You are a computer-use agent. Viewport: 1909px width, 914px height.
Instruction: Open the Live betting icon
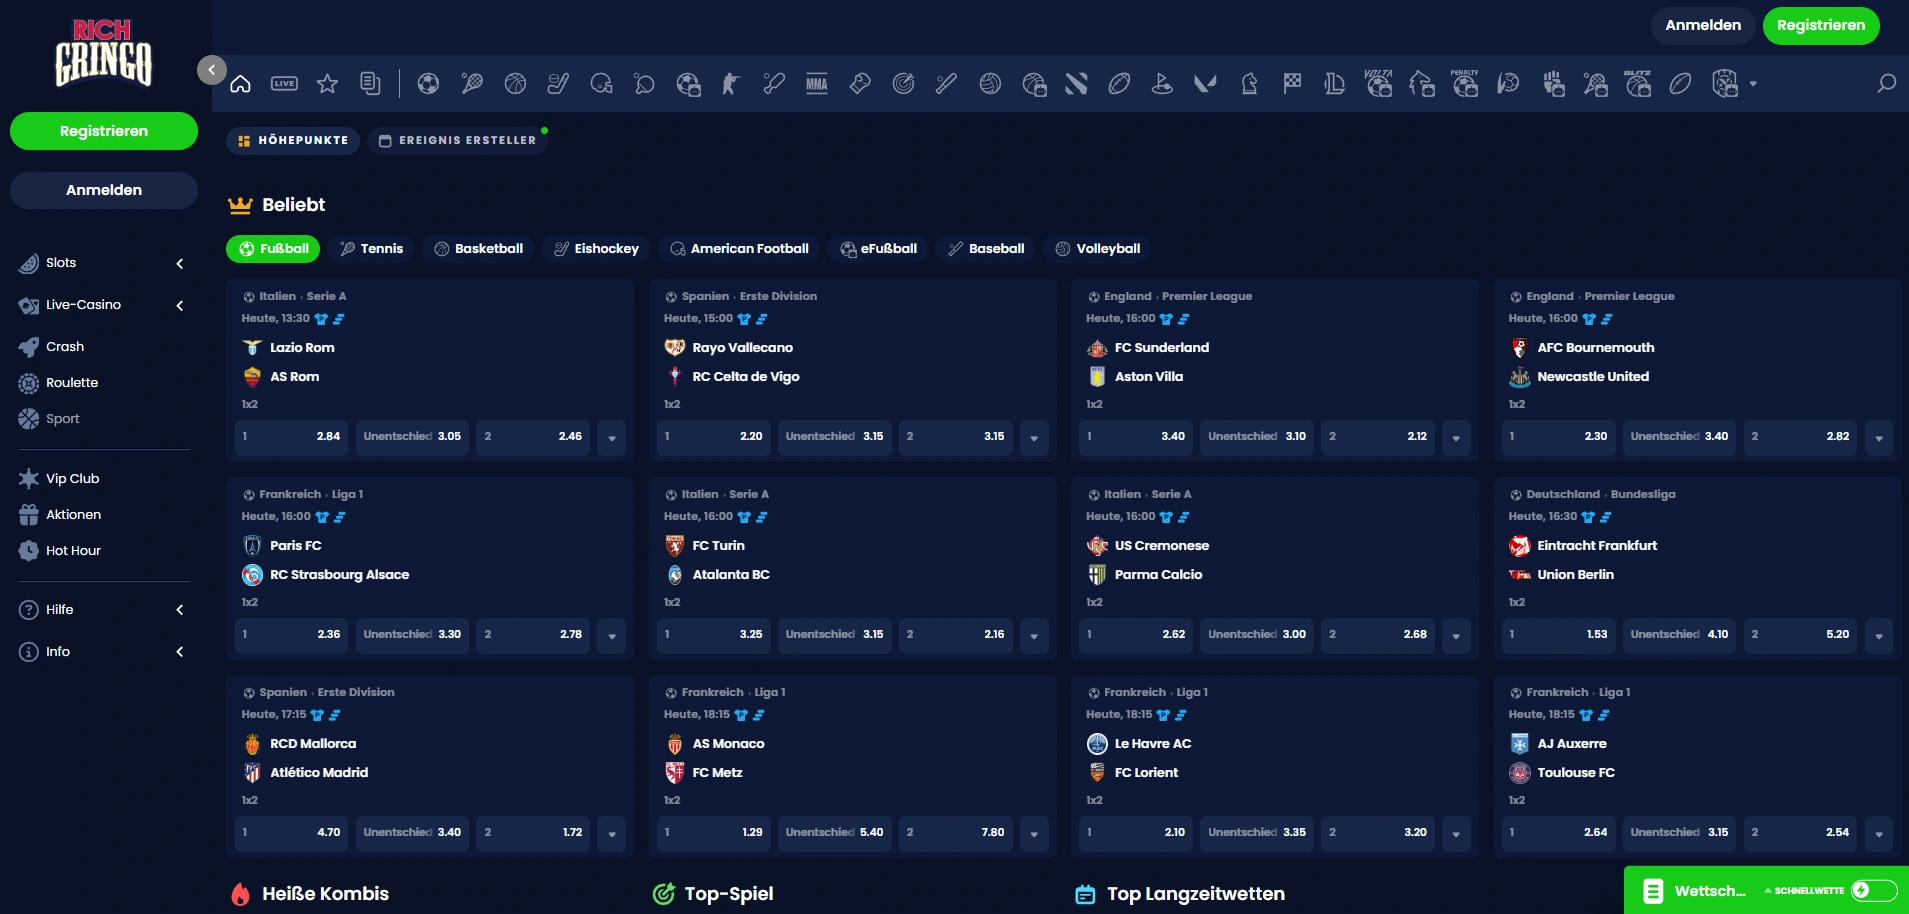click(284, 84)
